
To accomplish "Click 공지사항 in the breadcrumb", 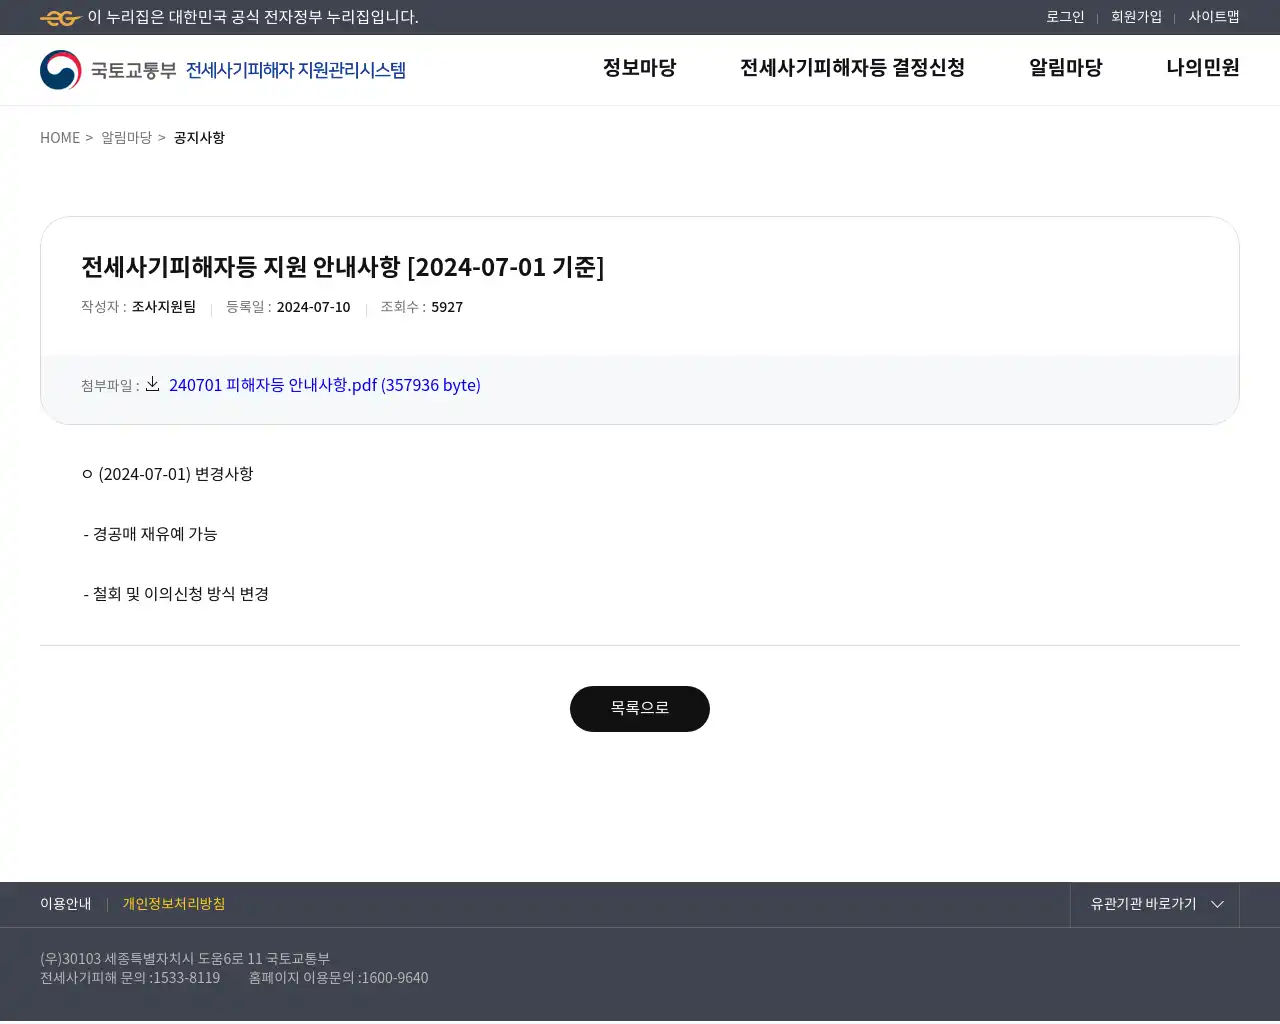I will 199,138.
